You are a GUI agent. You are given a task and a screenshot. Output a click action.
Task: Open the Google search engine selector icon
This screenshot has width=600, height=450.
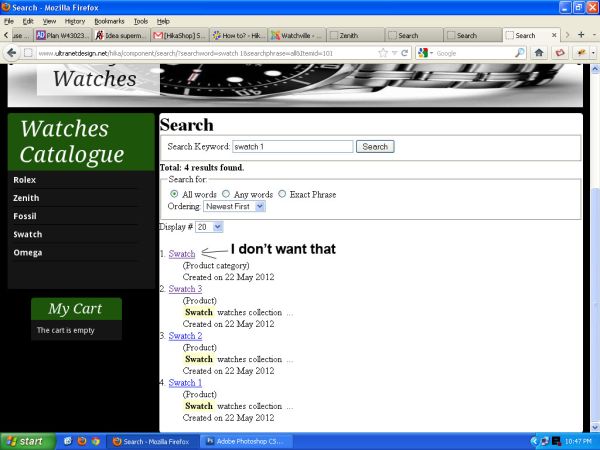click(x=423, y=53)
